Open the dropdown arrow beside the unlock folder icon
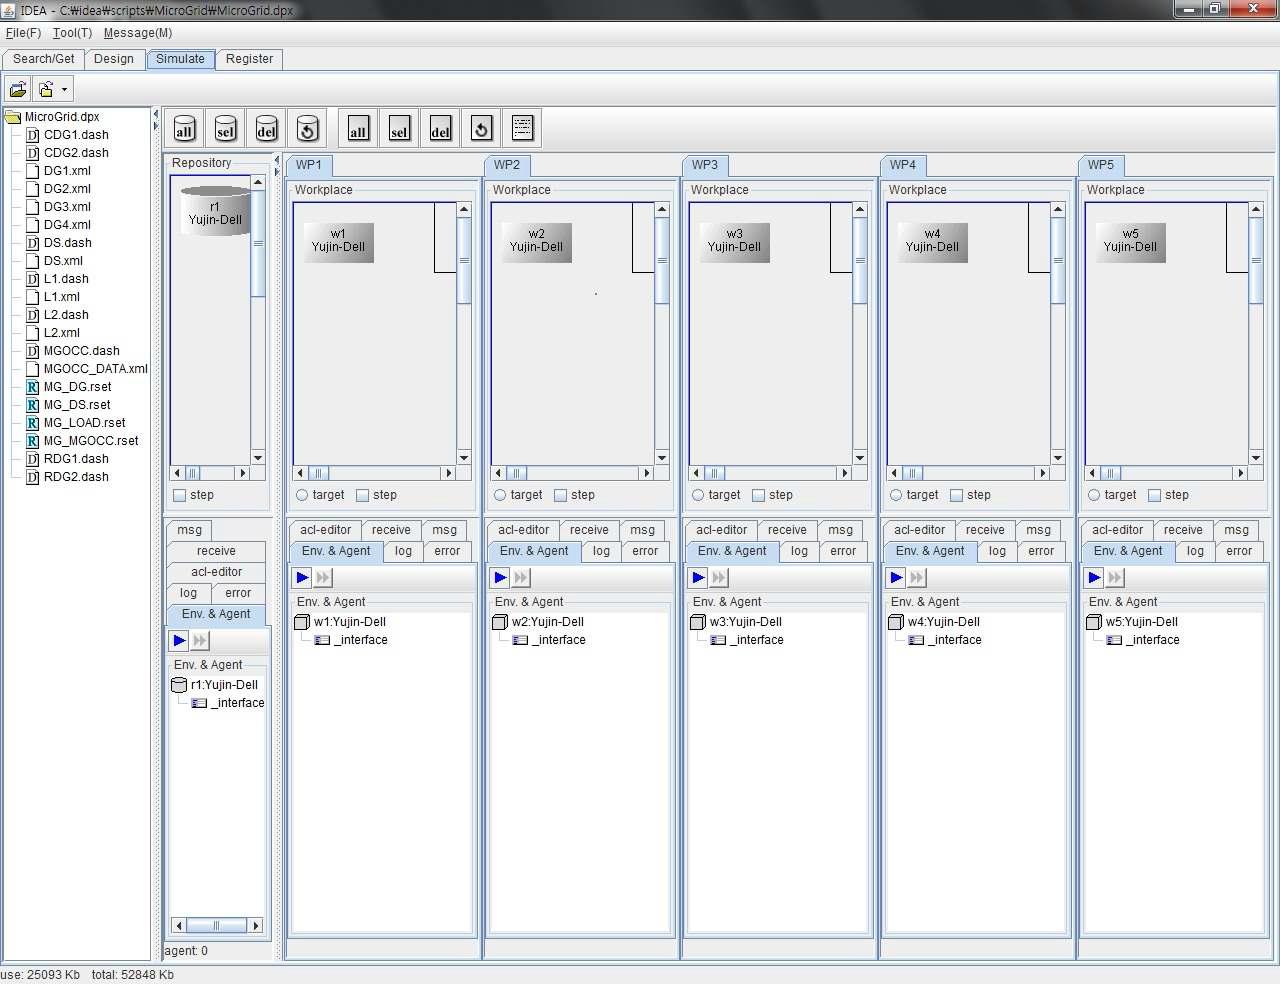1280x984 pixels. pos(64,89)
